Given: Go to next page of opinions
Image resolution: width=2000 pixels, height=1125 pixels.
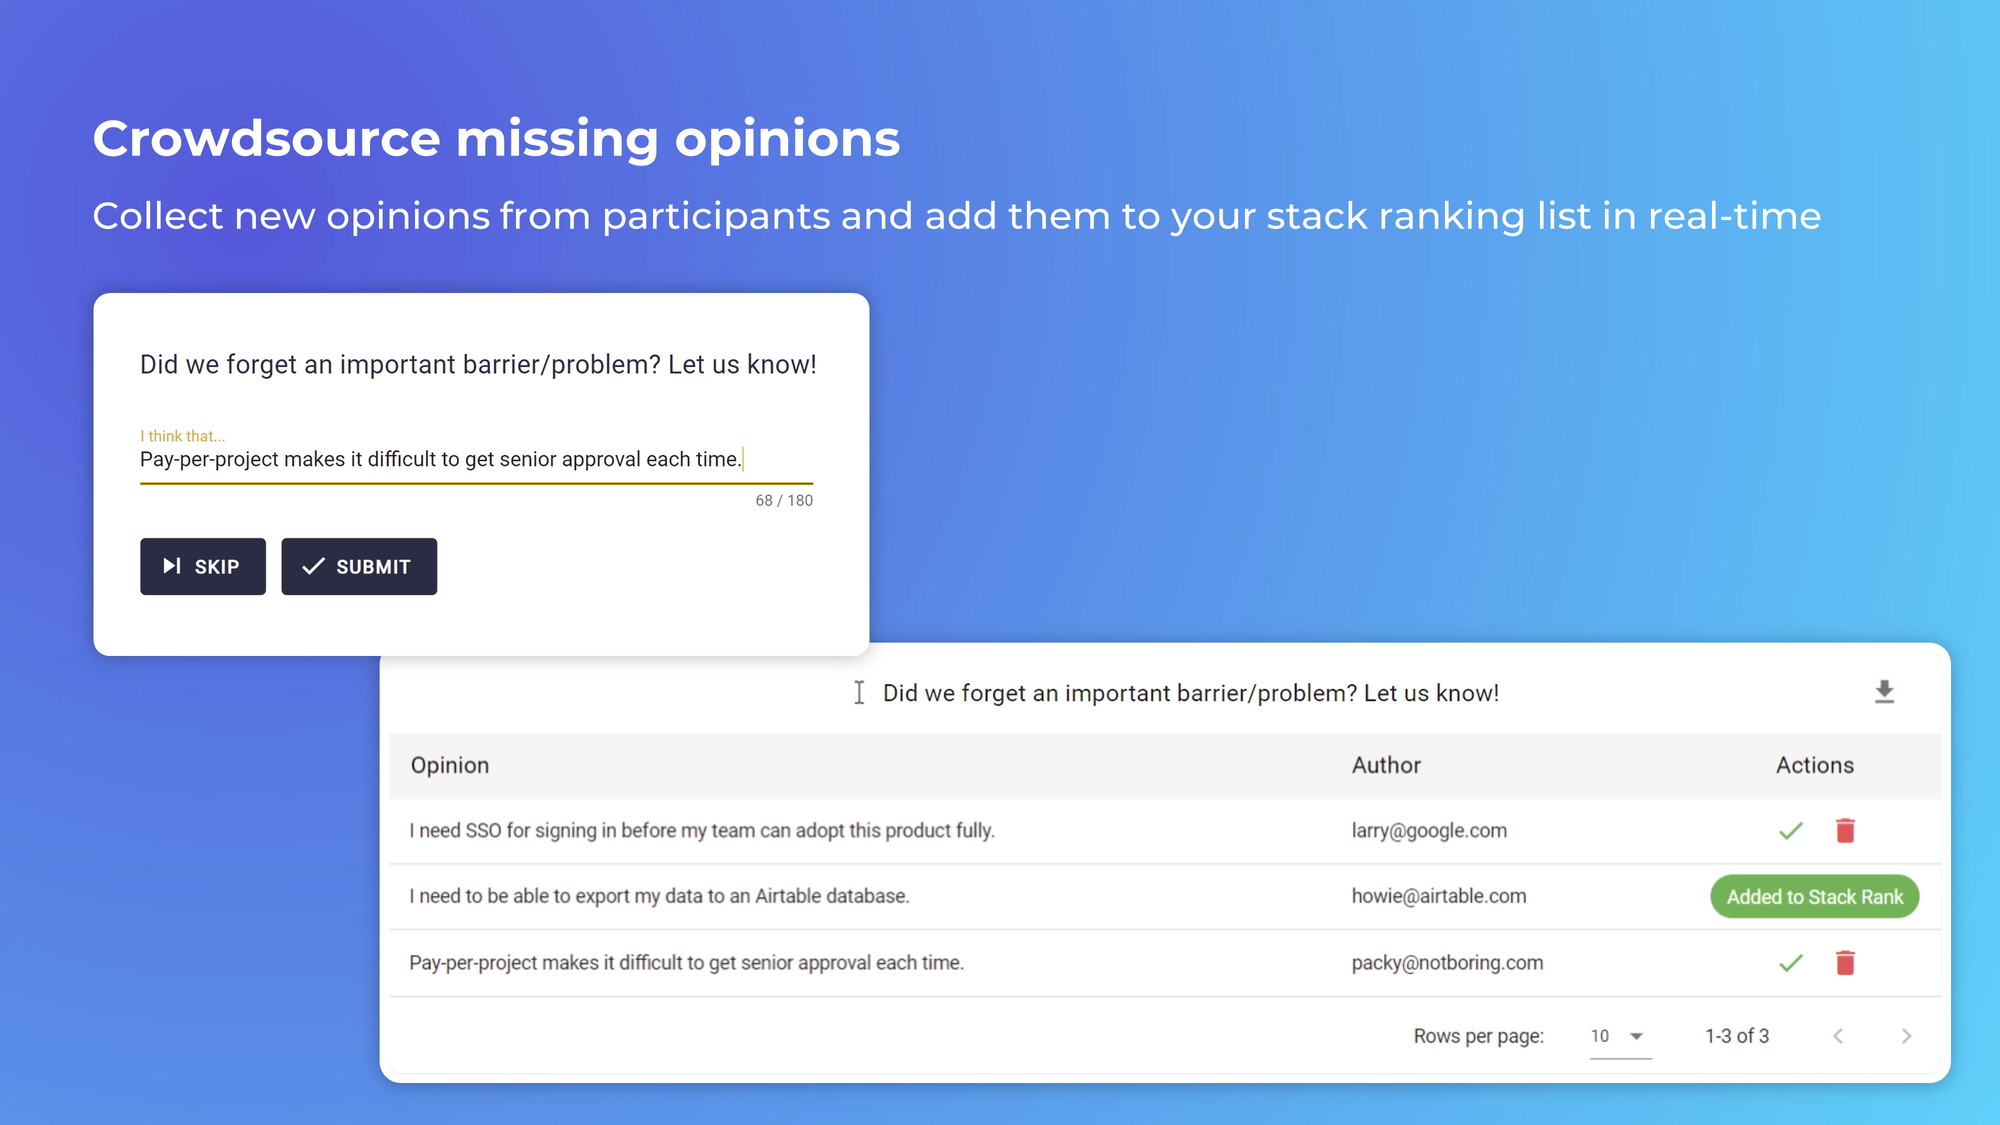Looking at the screenshot, I should coord(1906,1036).
